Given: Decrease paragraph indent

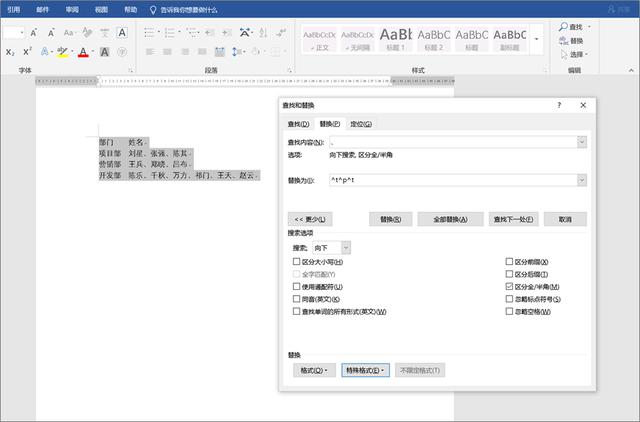Looking at the screenshot, I should (x=209, y=33).
